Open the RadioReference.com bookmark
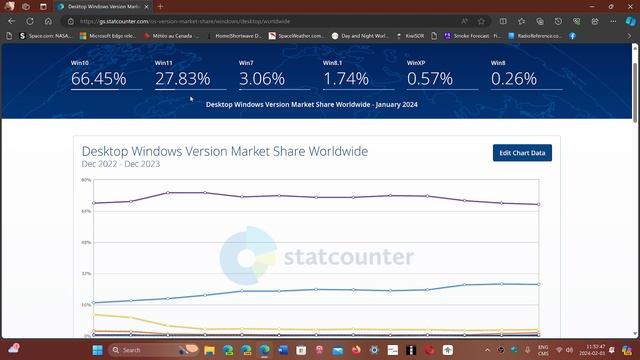 [x=535, y=36]
